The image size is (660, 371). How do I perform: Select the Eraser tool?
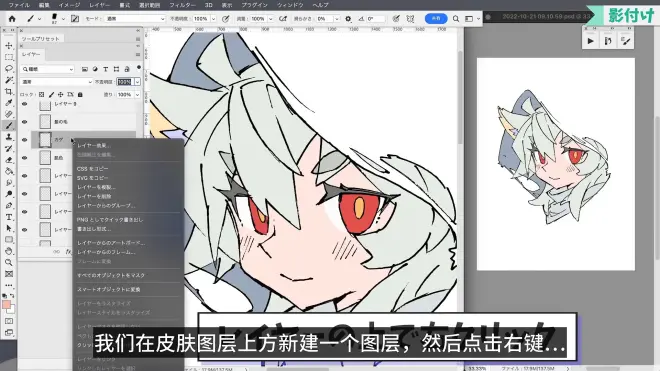coord(8,160)
